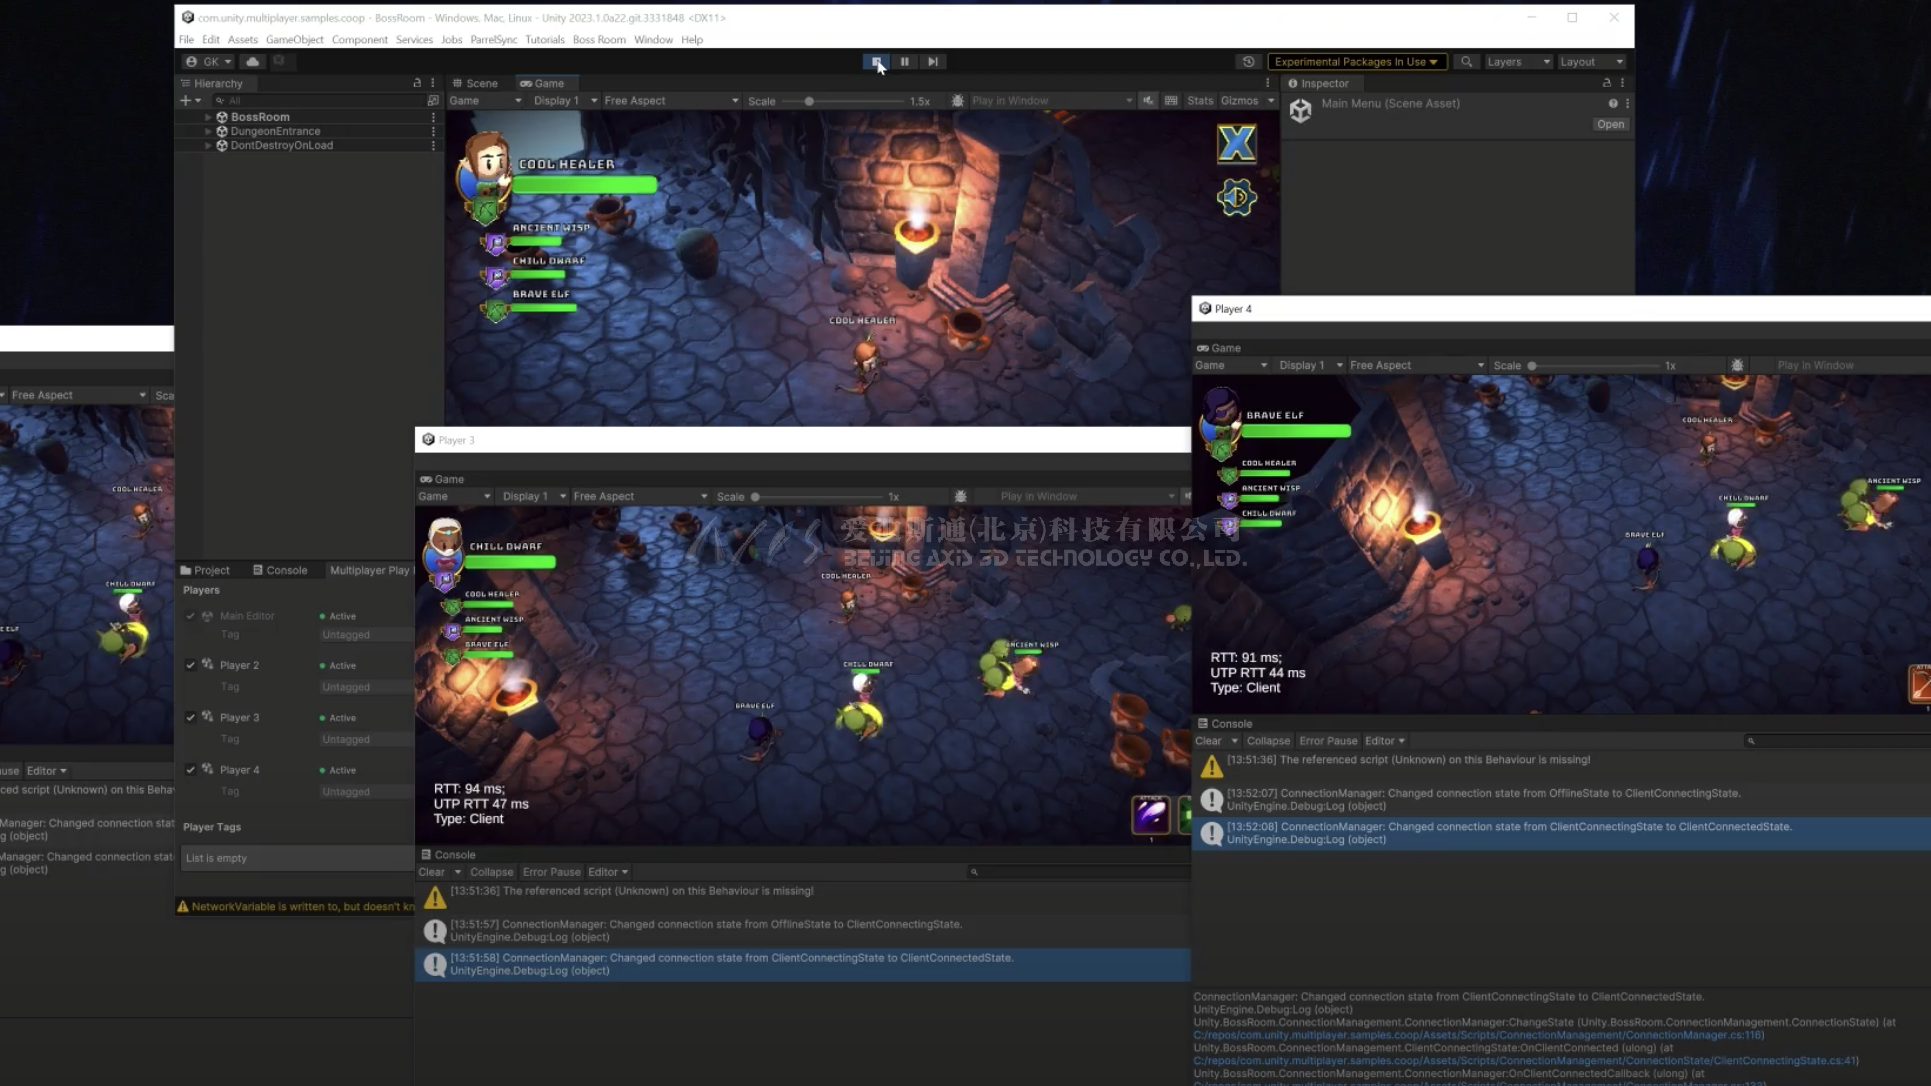
Task: Open the Layers dropdown
Action: 1517,62
